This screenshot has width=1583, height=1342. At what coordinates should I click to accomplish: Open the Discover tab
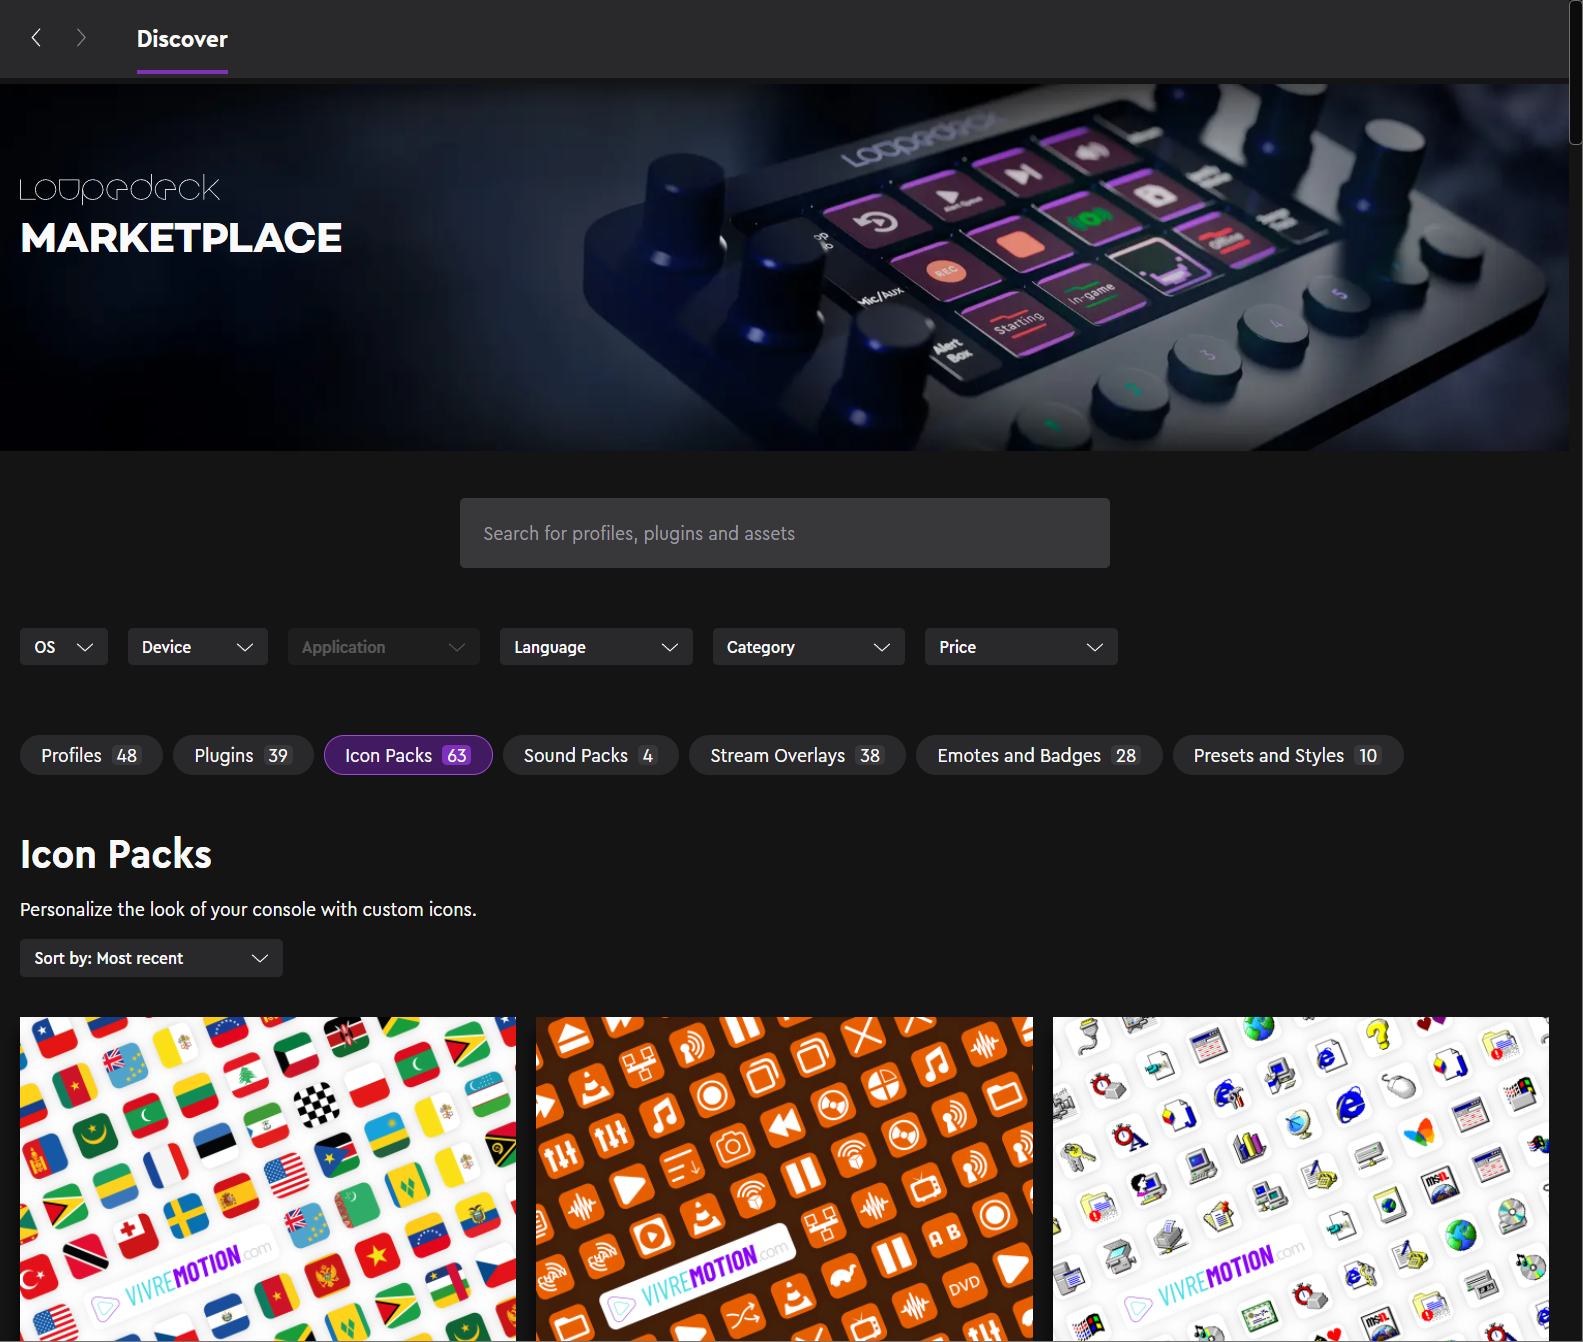182,39
